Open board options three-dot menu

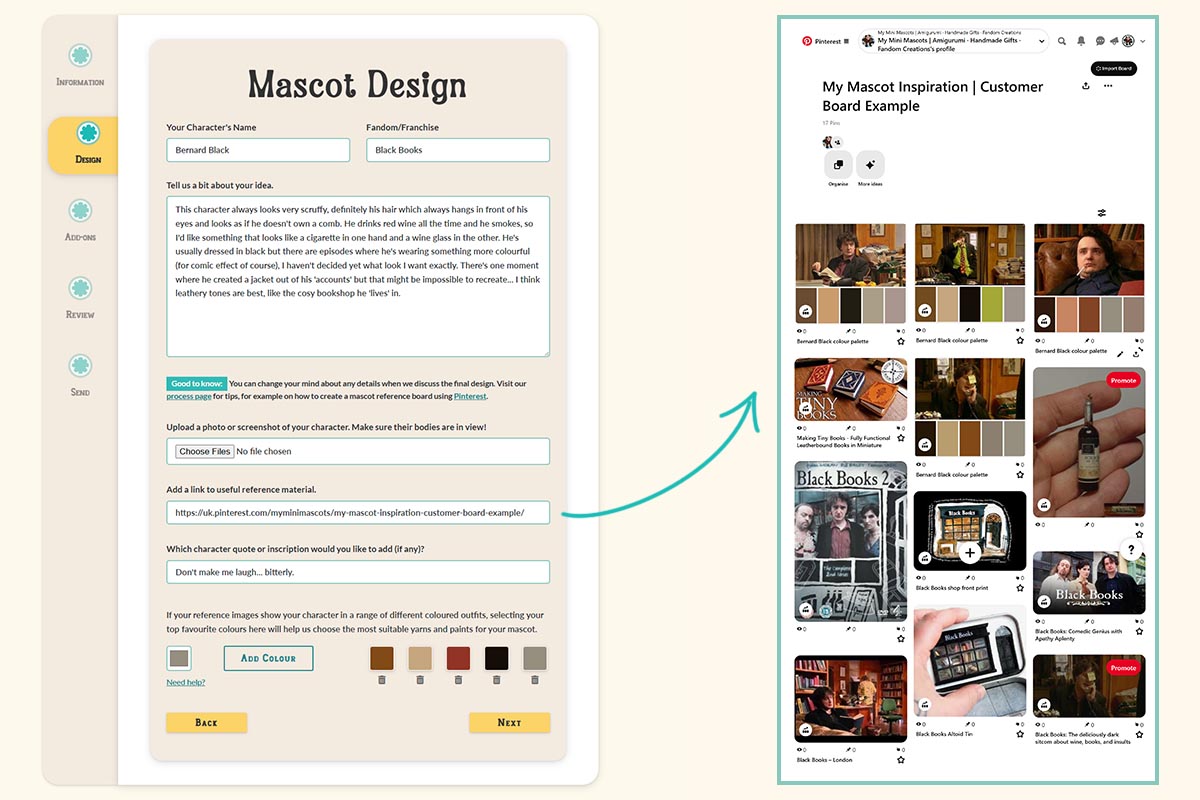1108,86
